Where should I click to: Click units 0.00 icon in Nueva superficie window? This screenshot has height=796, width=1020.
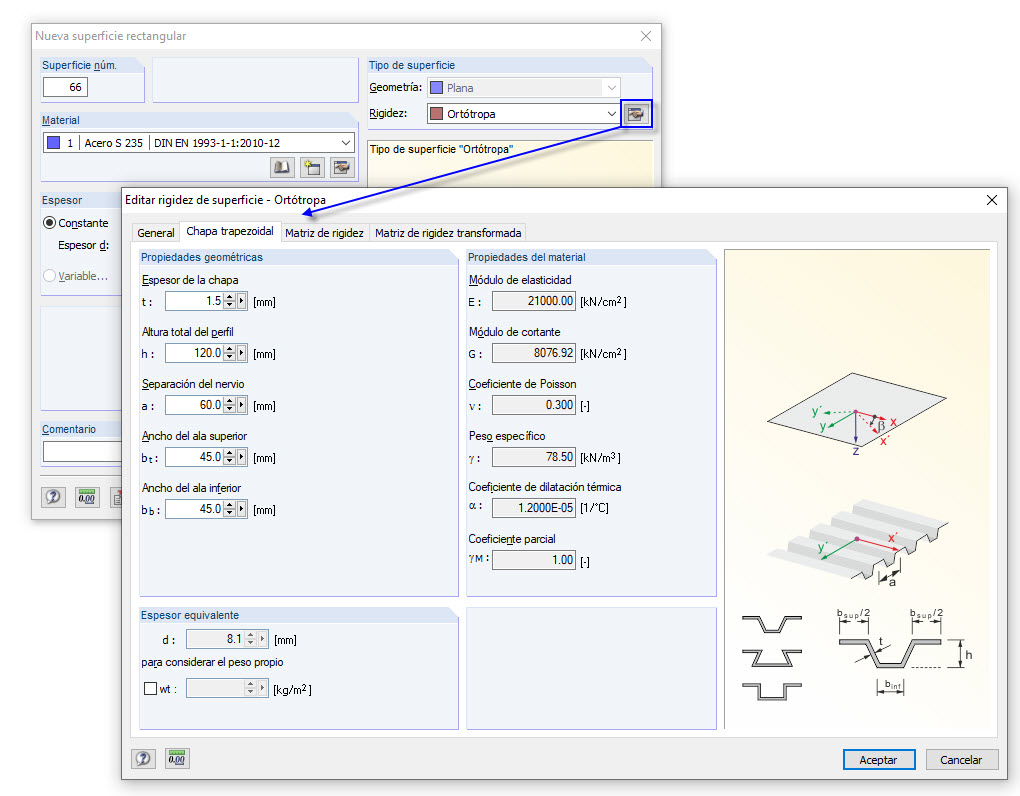pos(87,498)
